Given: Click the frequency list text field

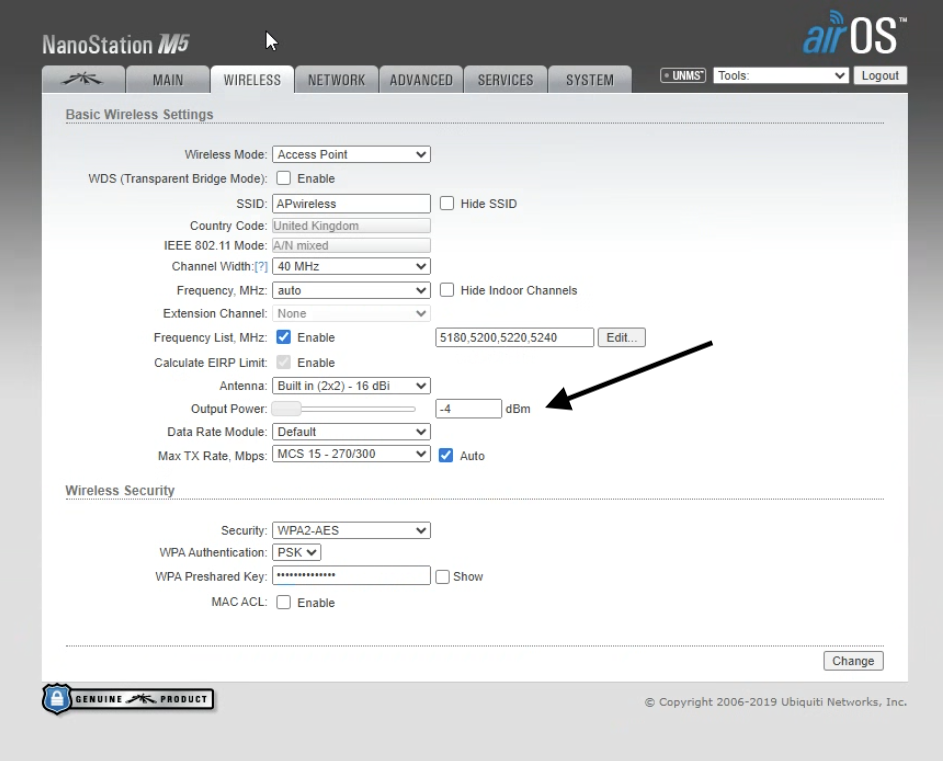Looking at the screenshot, I should 514,337.
